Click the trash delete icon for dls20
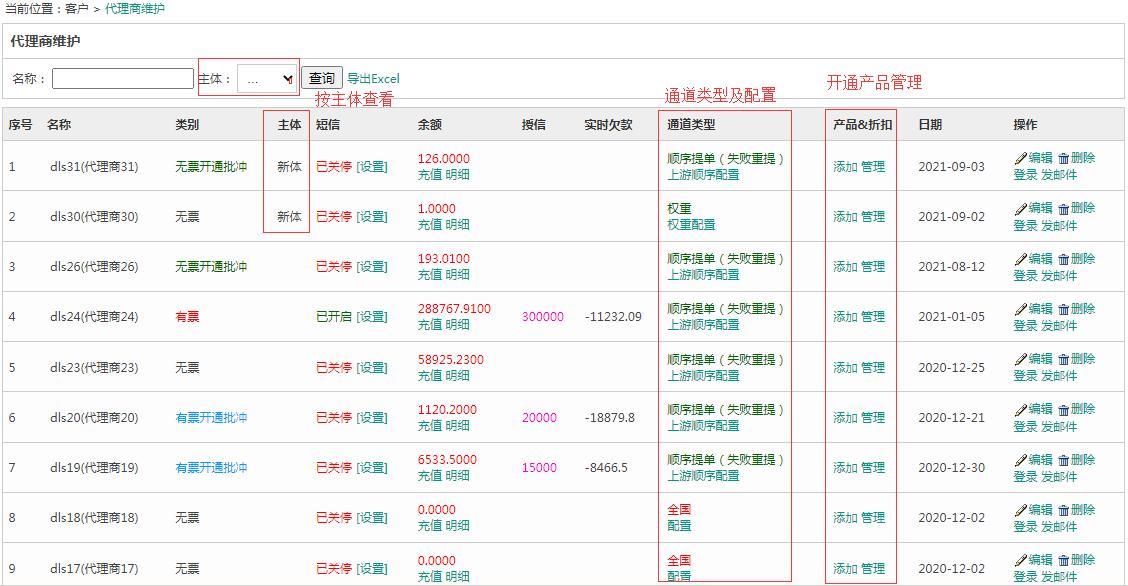The image size is (1128, 586). pos(1063,409)
